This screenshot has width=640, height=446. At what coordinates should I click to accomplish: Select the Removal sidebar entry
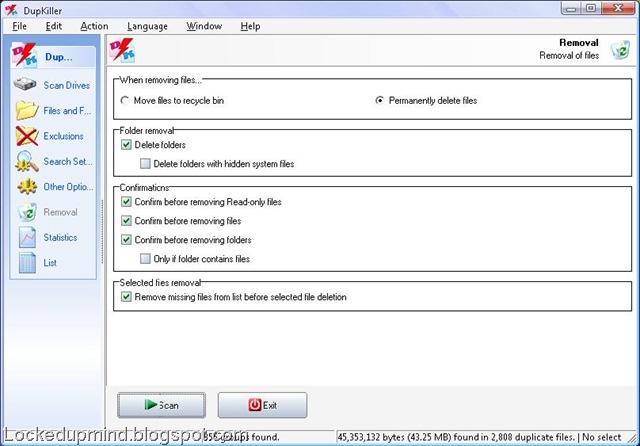click(x=60, y=212)
